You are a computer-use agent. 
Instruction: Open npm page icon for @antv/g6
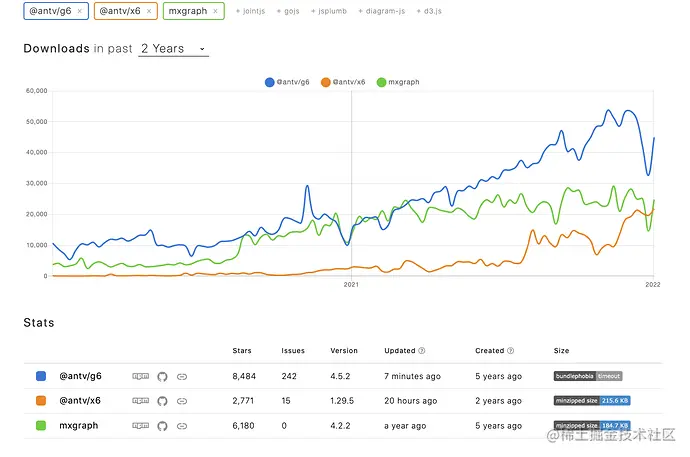pos(140,376)
